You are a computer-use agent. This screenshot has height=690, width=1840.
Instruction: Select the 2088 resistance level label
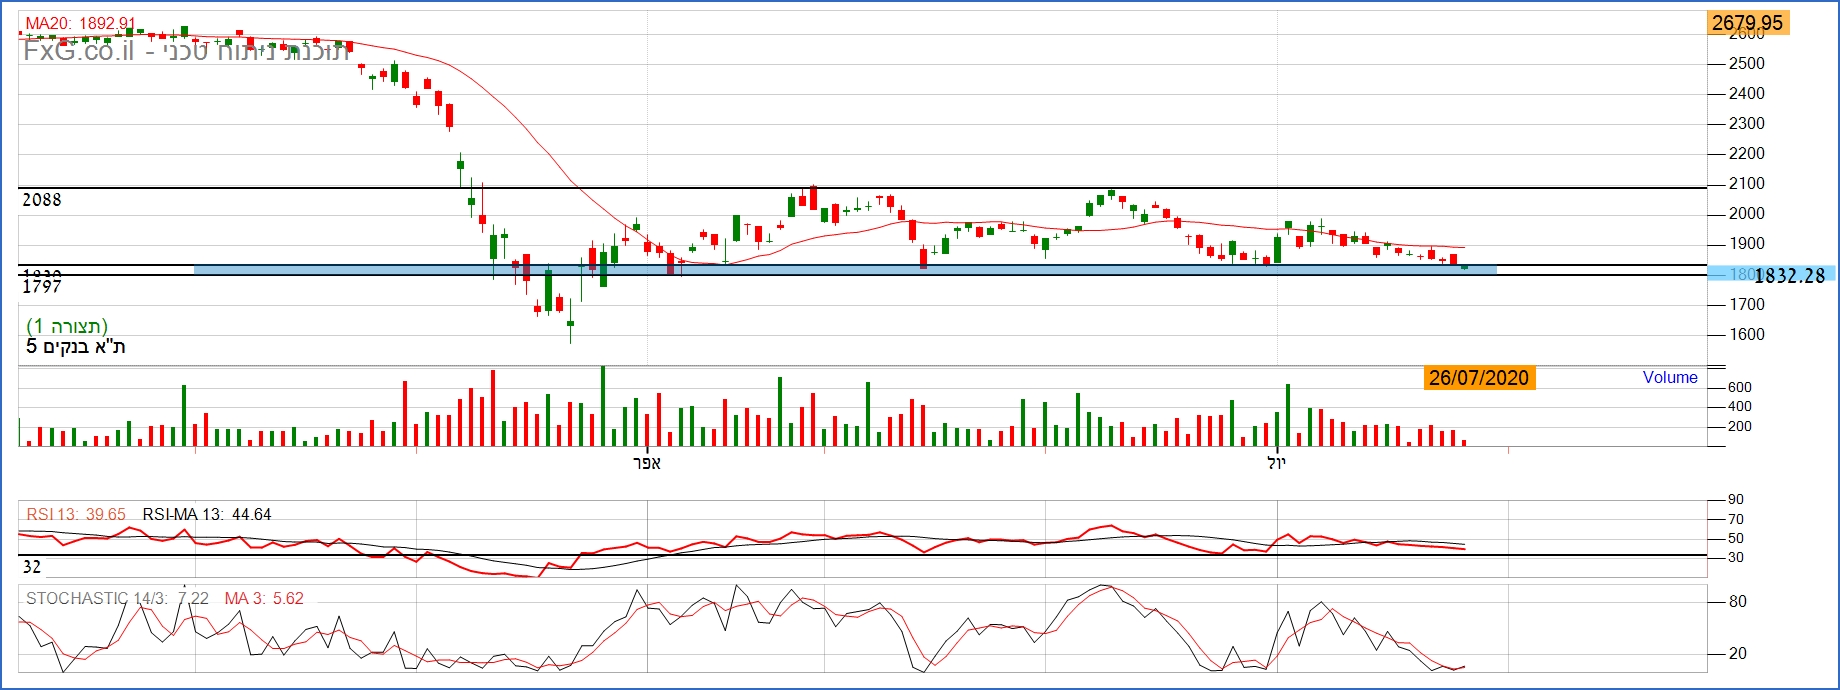click(x=42, y=200)
